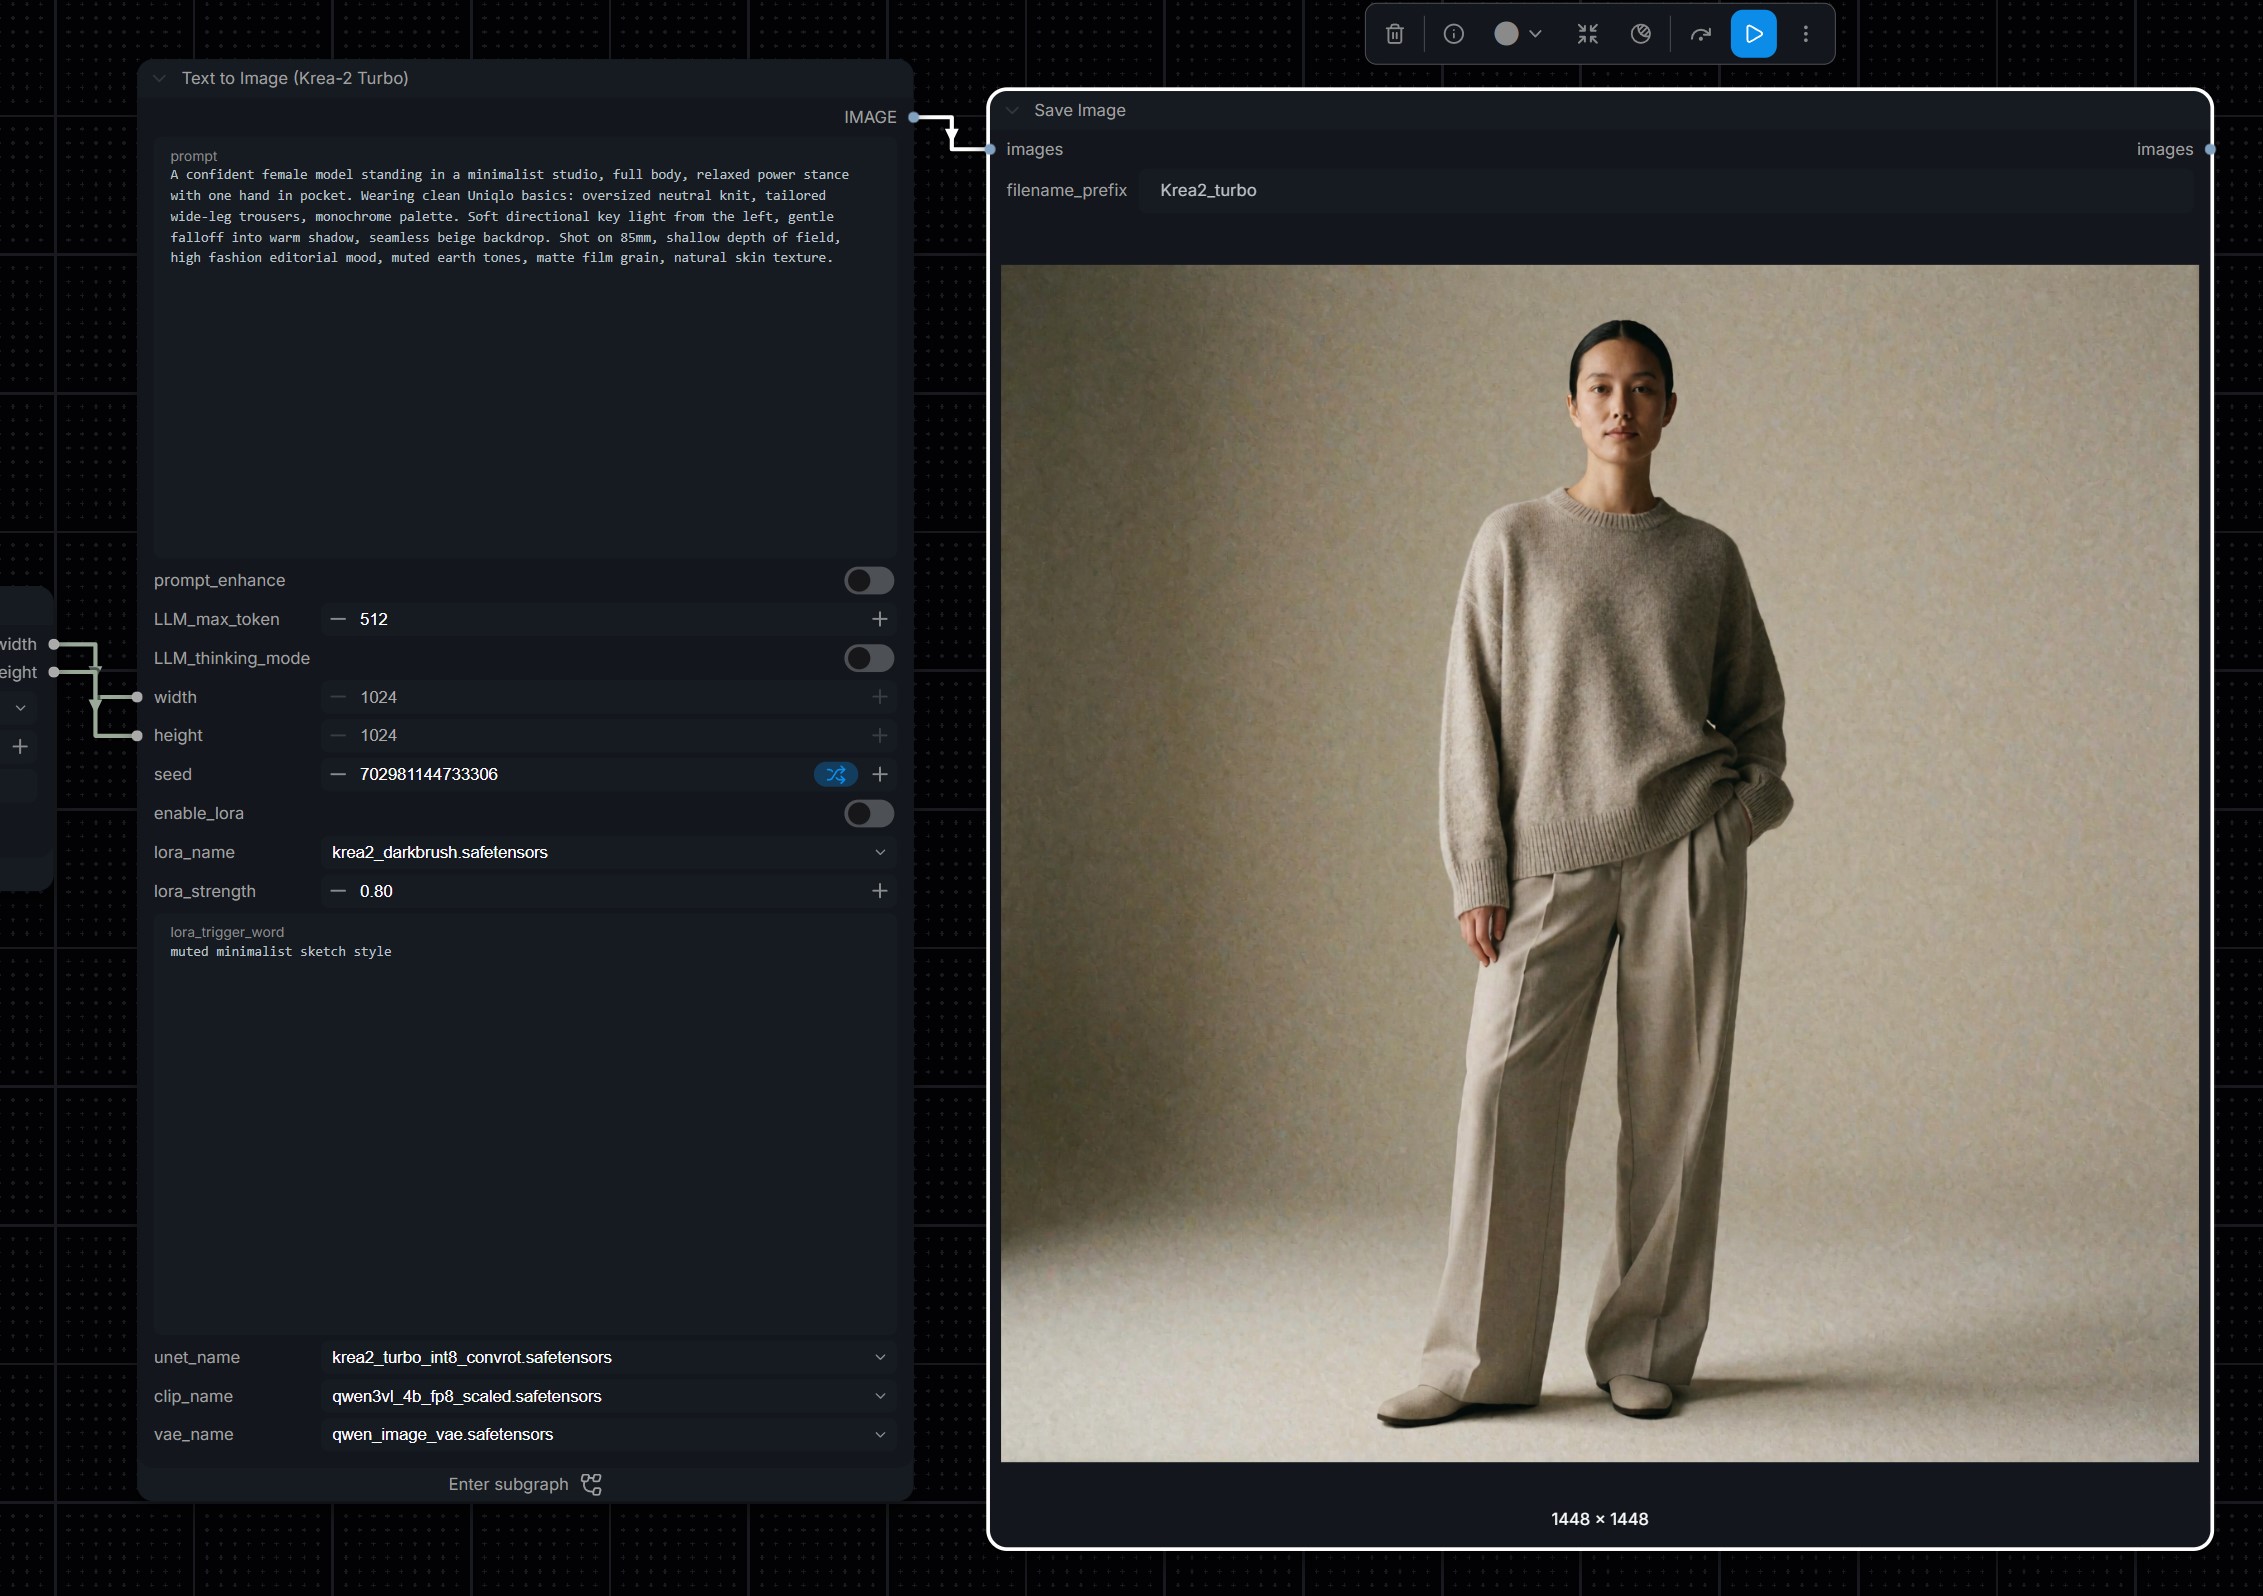Decrease lora_strength with minus button
Image resolution: width=2263 pixels, height=1596 pixels.
pyautogui.click(x=338, y=891)
